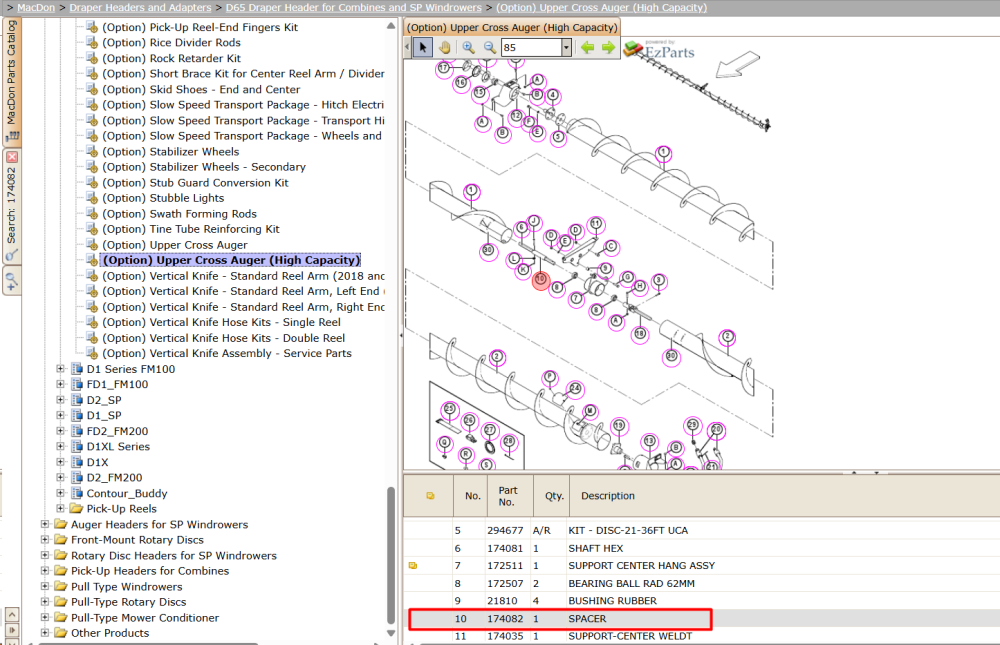Click the zoom out magnifier
This screenshot has height=645, width=1000.
click(x=489, y=47)
